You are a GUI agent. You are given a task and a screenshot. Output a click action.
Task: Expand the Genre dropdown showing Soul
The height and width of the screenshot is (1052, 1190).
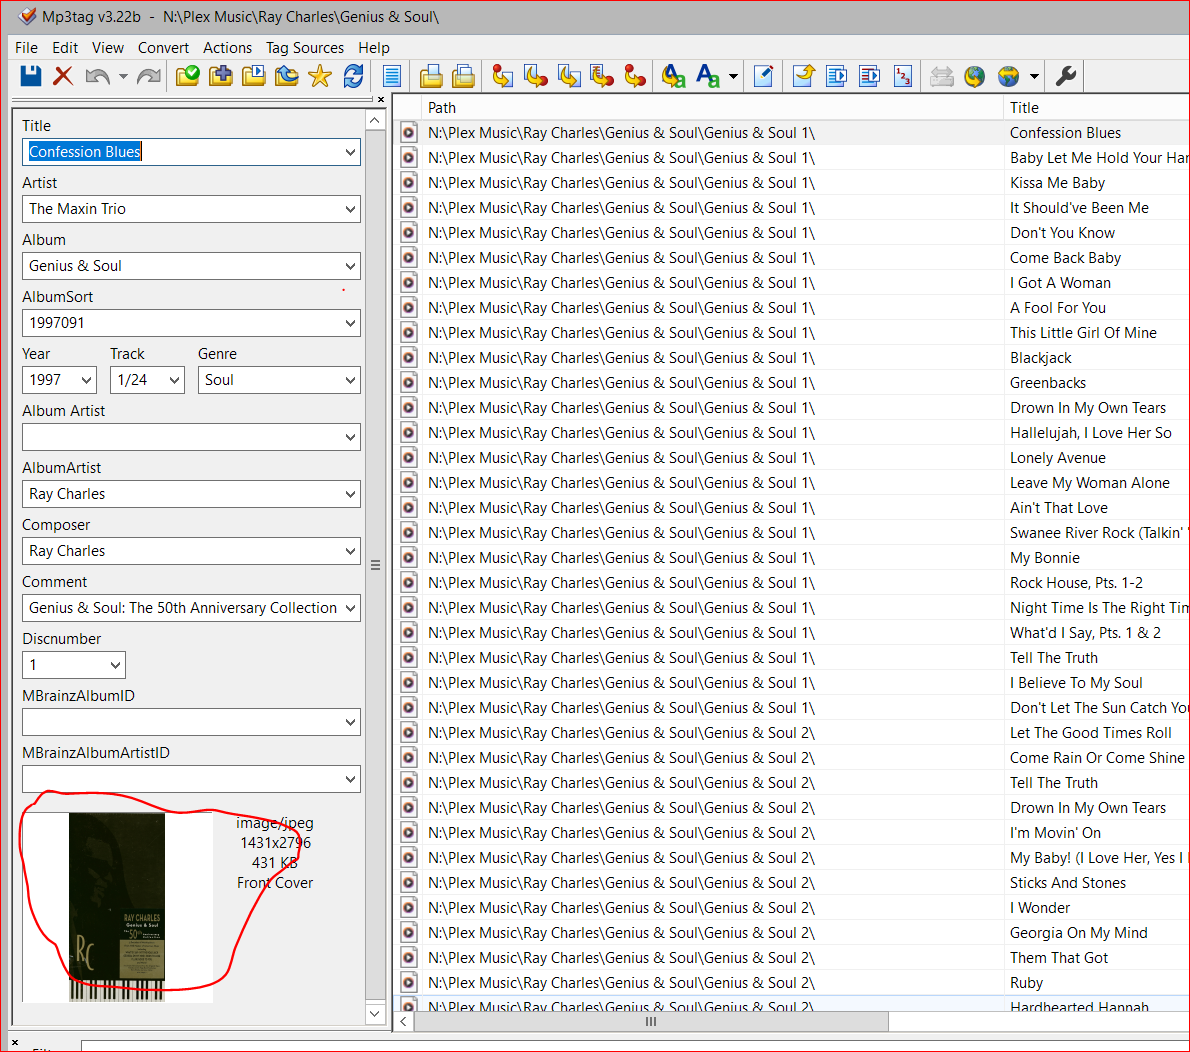click(350, 380)
